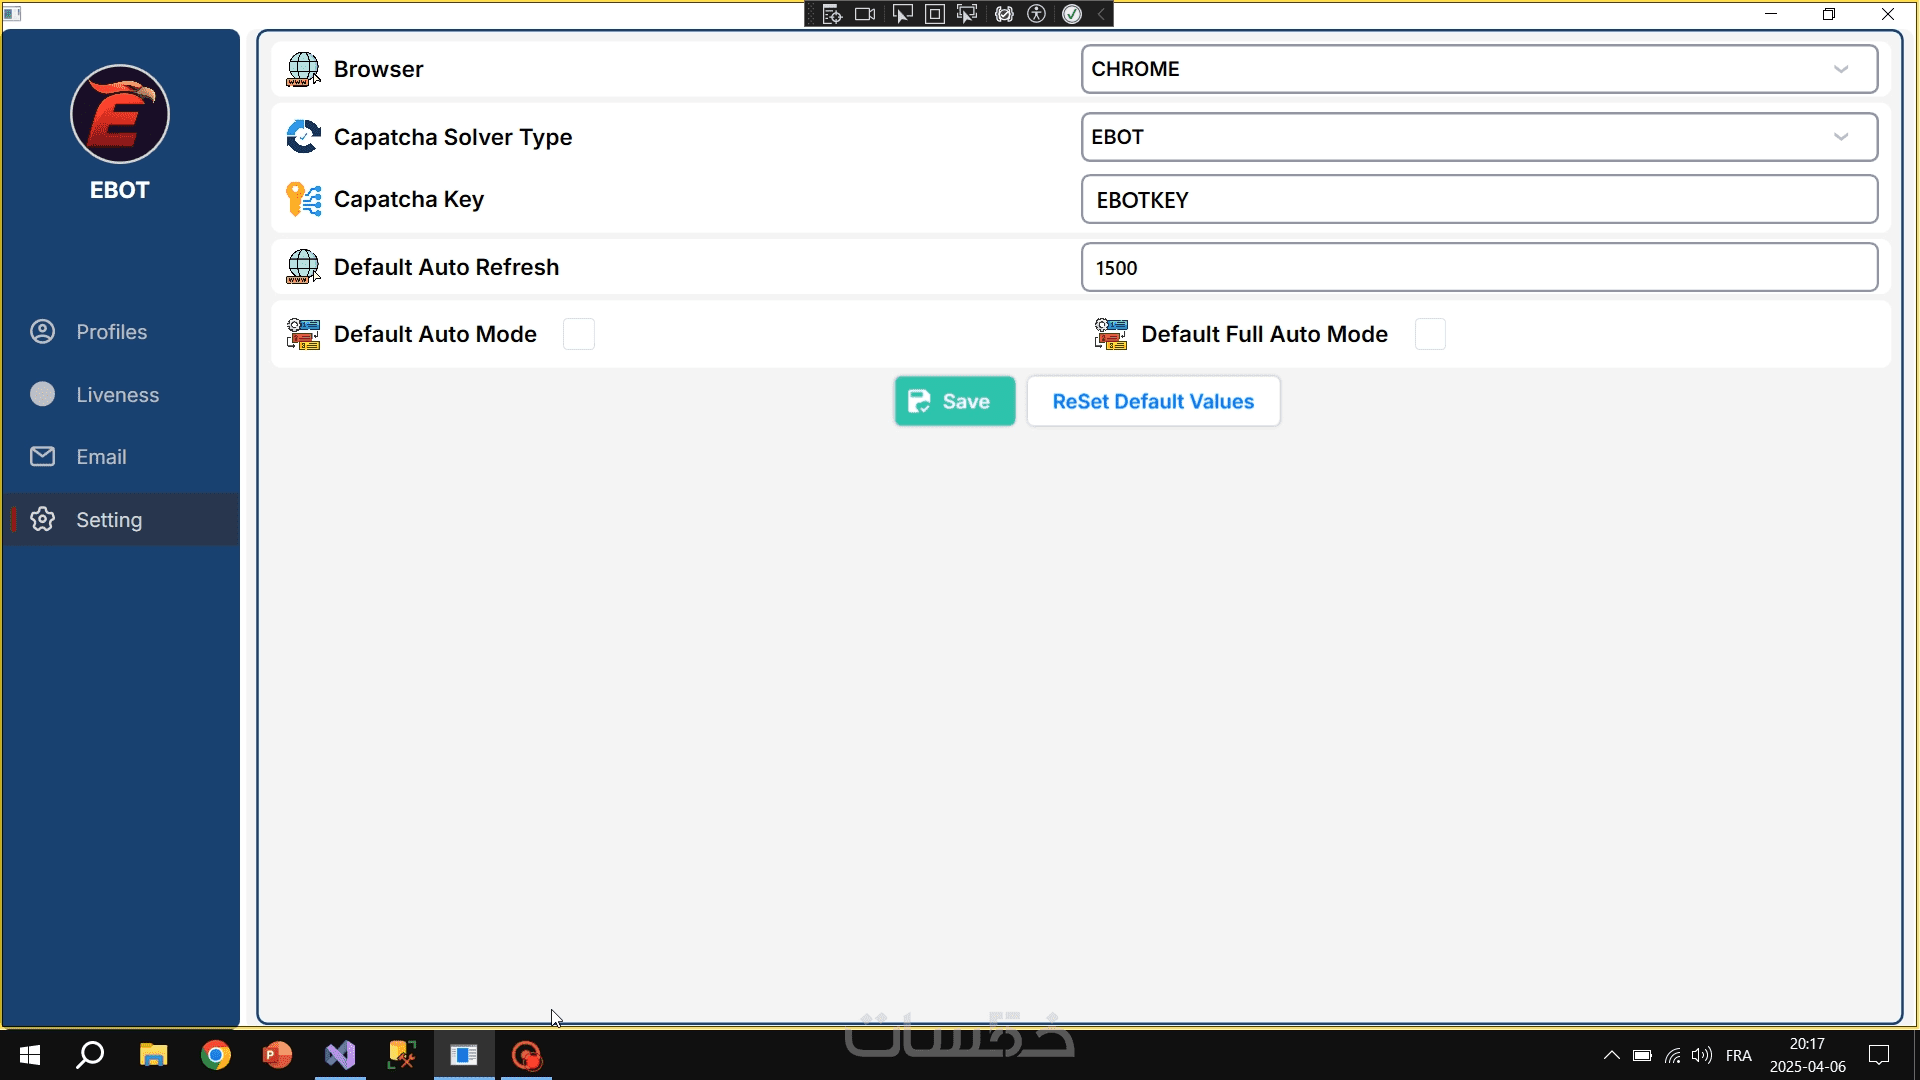The height and width of the screenshot is (1080, 1920).
Task: Go to the Liveness section
Action: (x=117, y=395)
